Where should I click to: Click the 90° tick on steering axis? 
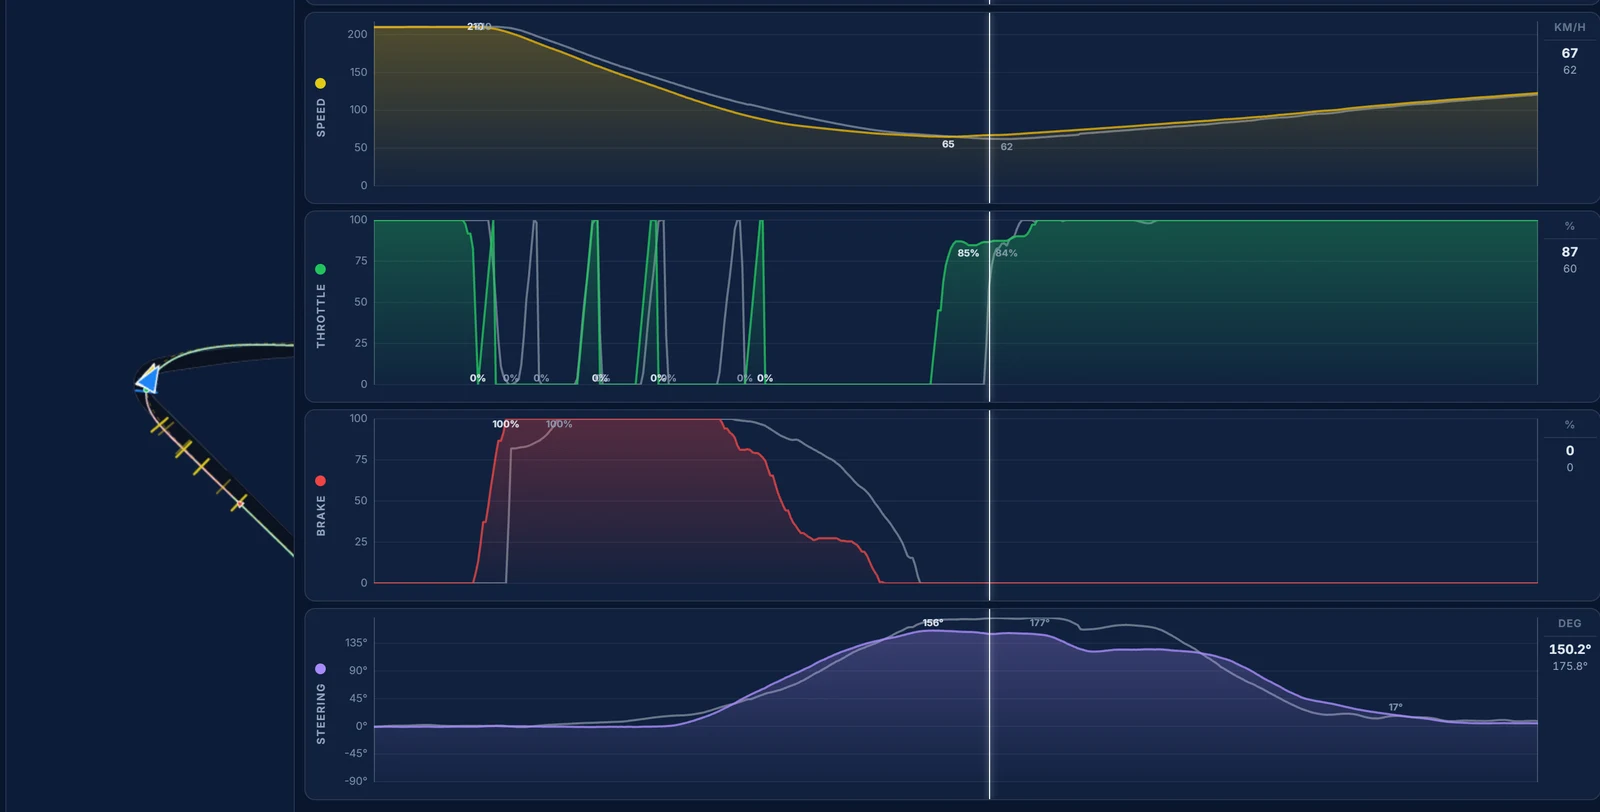point(358,671)
